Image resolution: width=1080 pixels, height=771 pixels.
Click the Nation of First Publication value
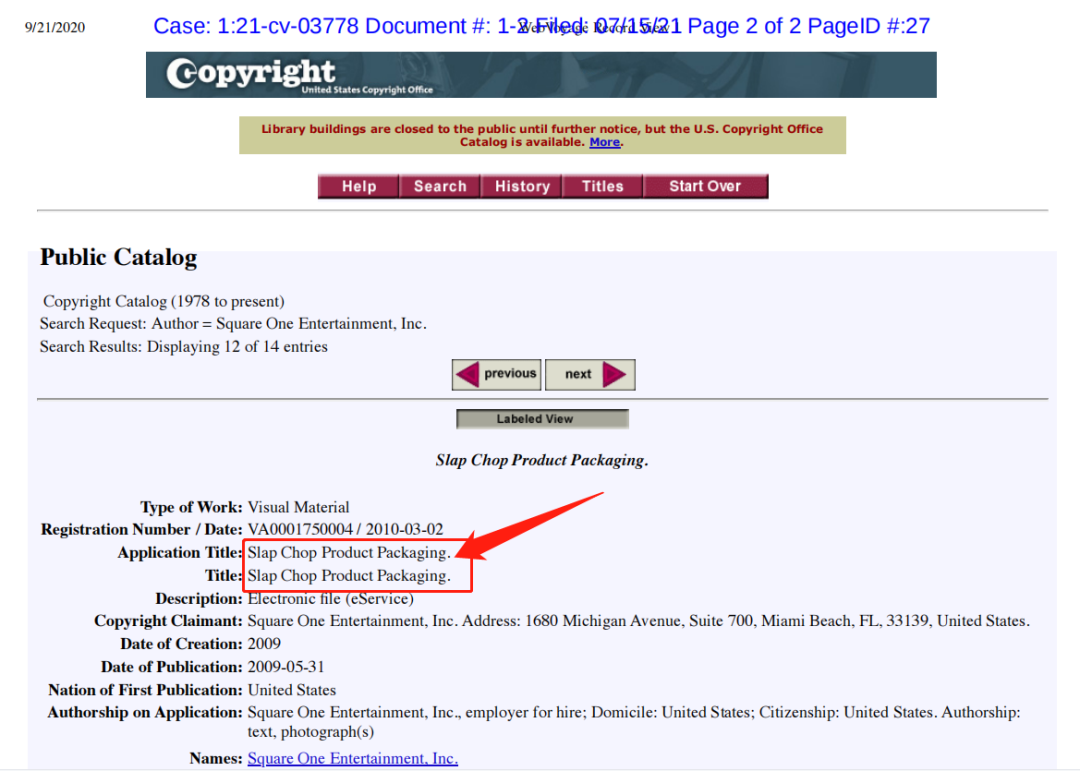[292, 690]
